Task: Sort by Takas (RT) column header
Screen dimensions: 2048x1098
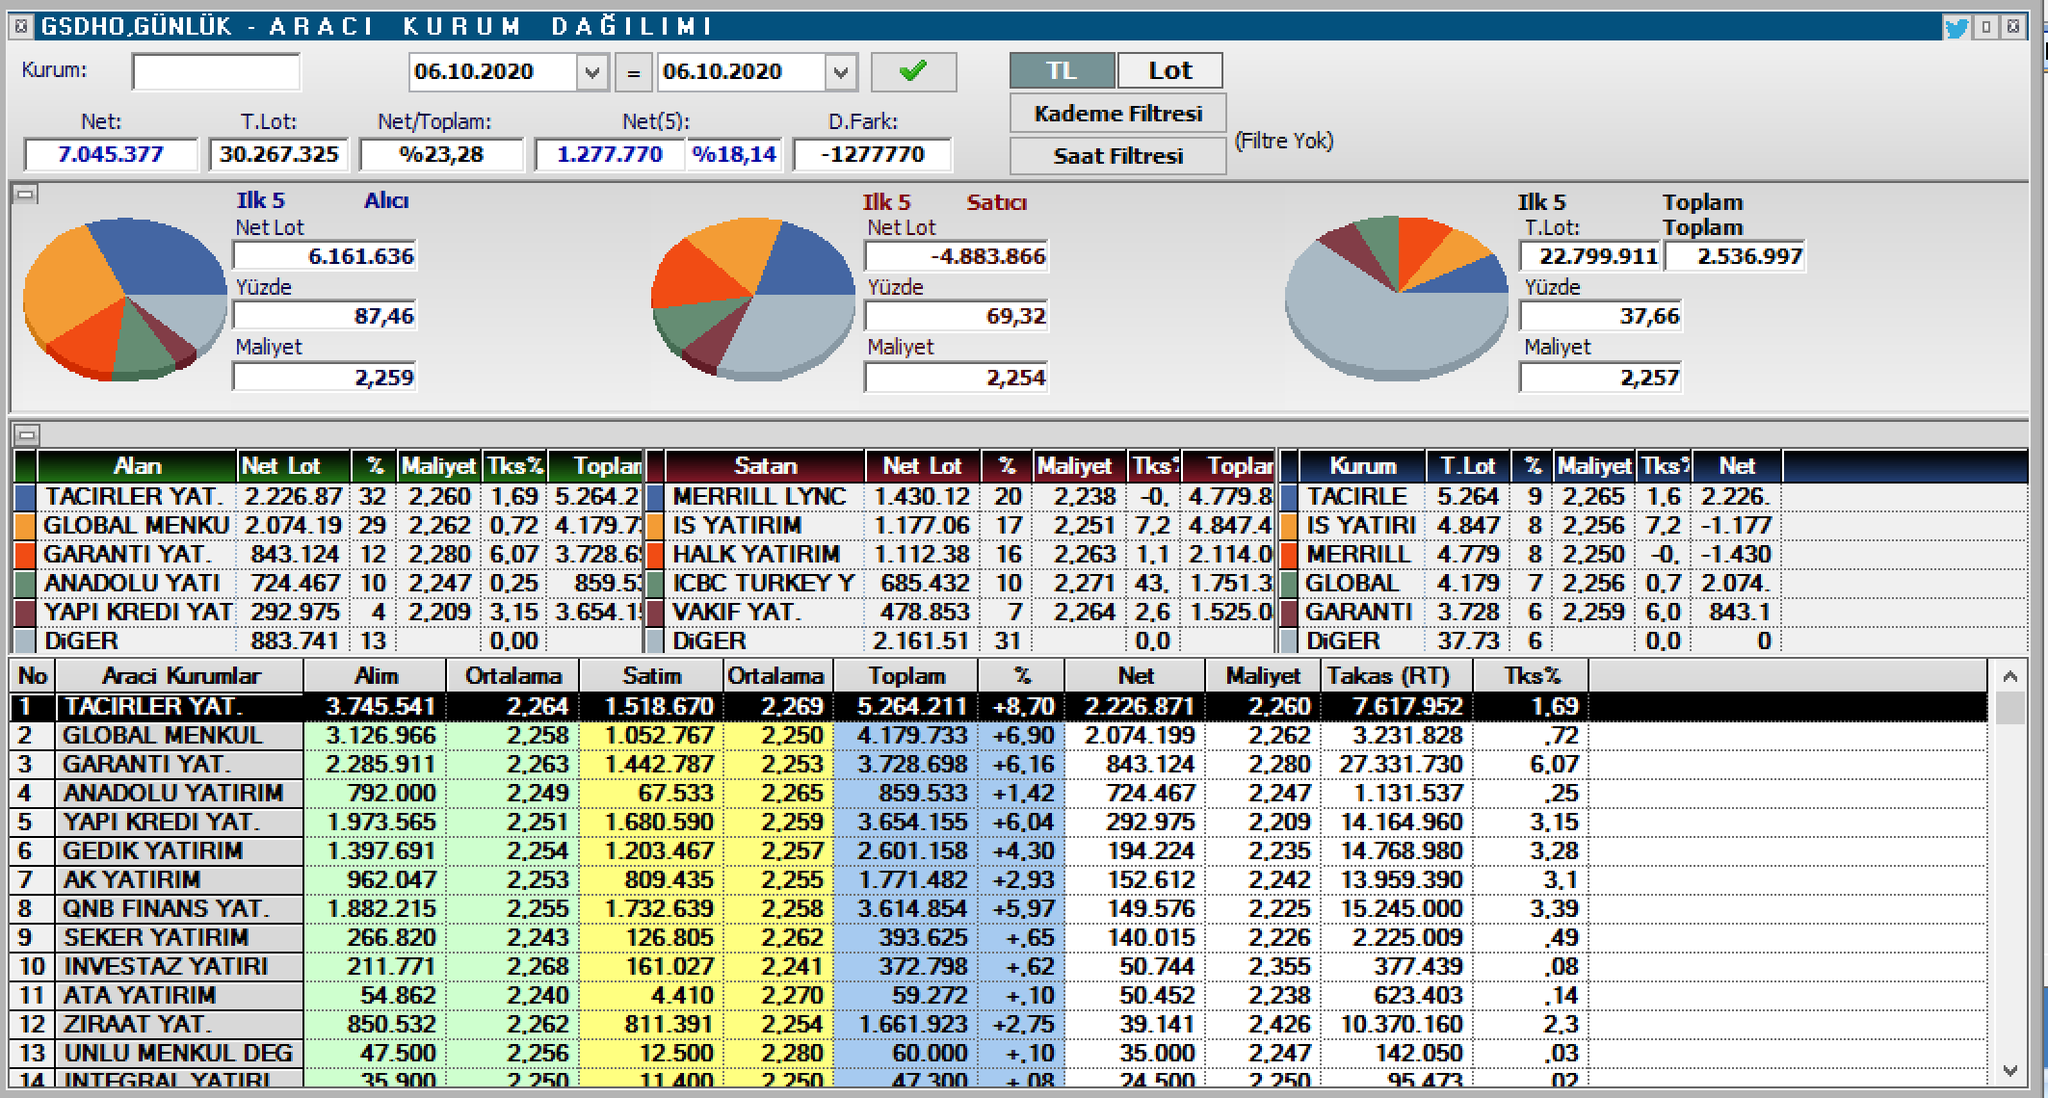Action: pyautogui.click(x=1386, y=676)
